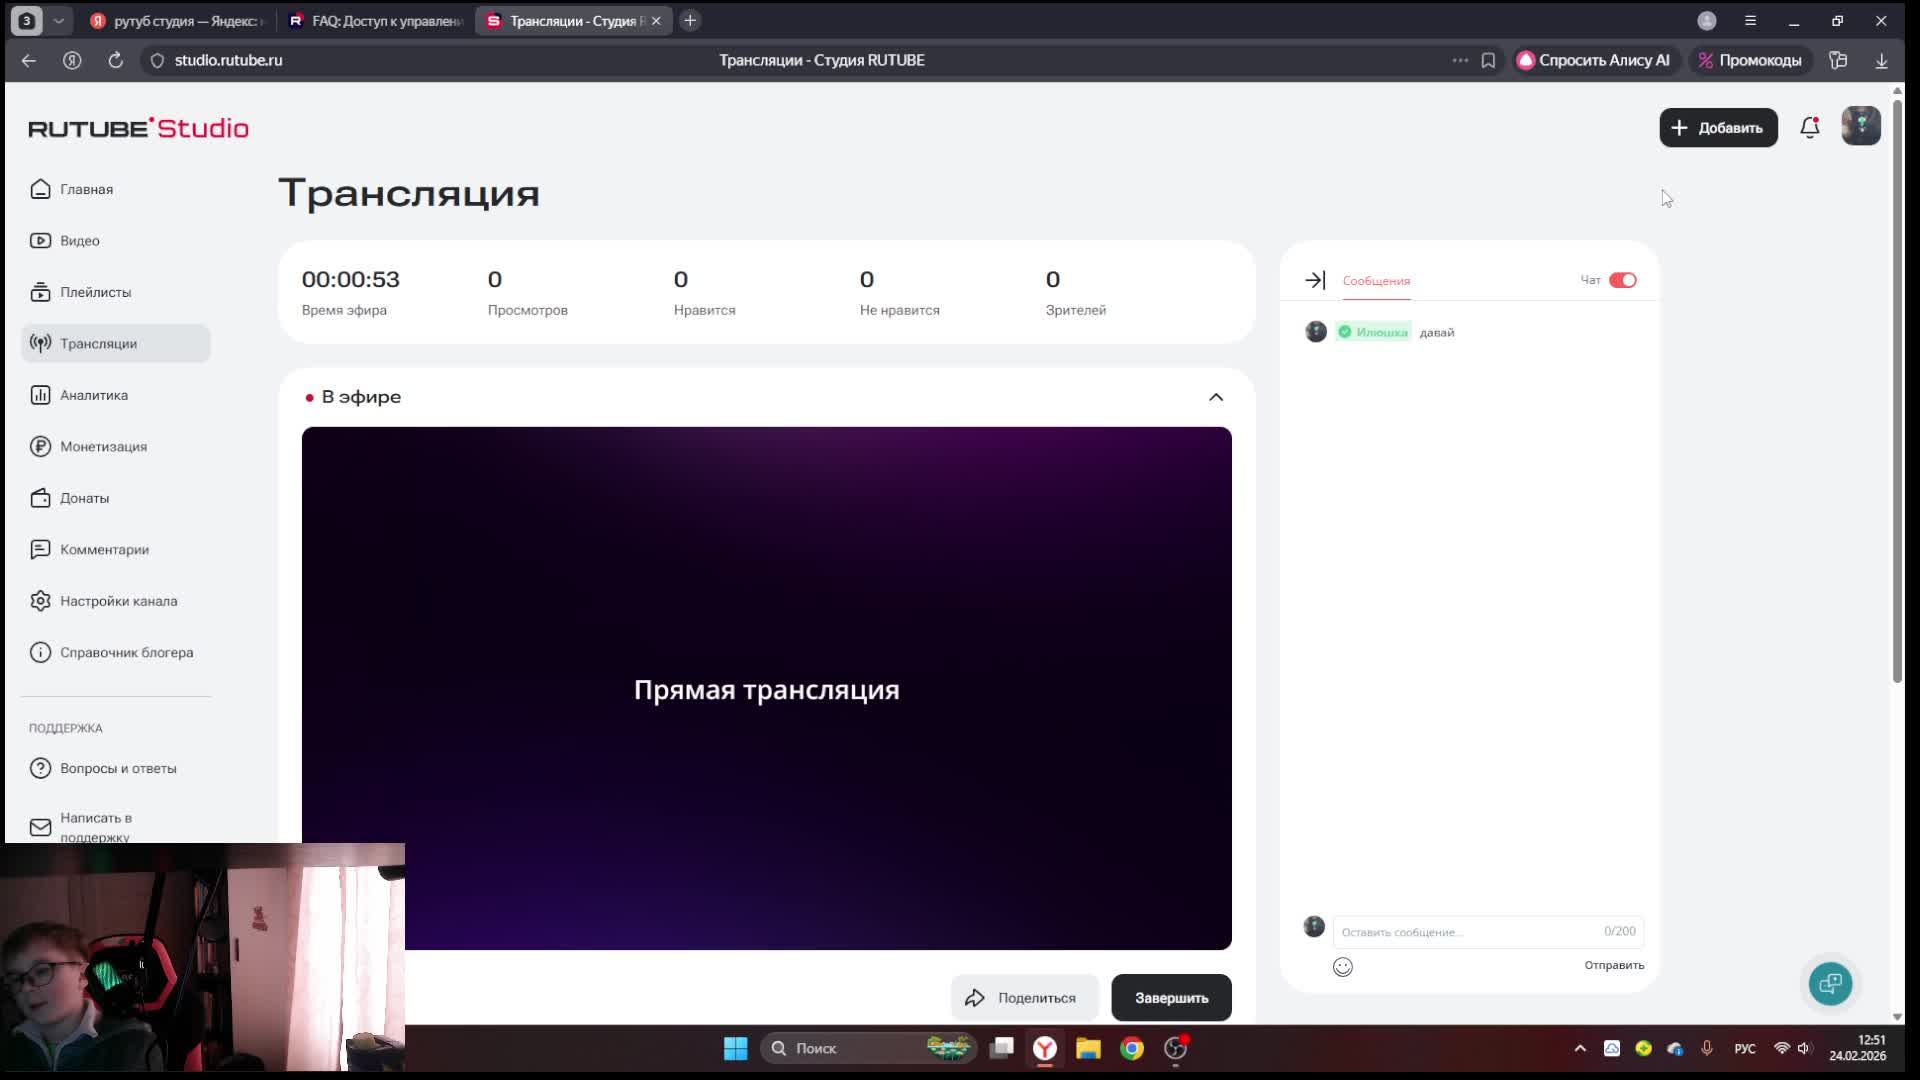Open the Аналитика section

coord(93,395)
